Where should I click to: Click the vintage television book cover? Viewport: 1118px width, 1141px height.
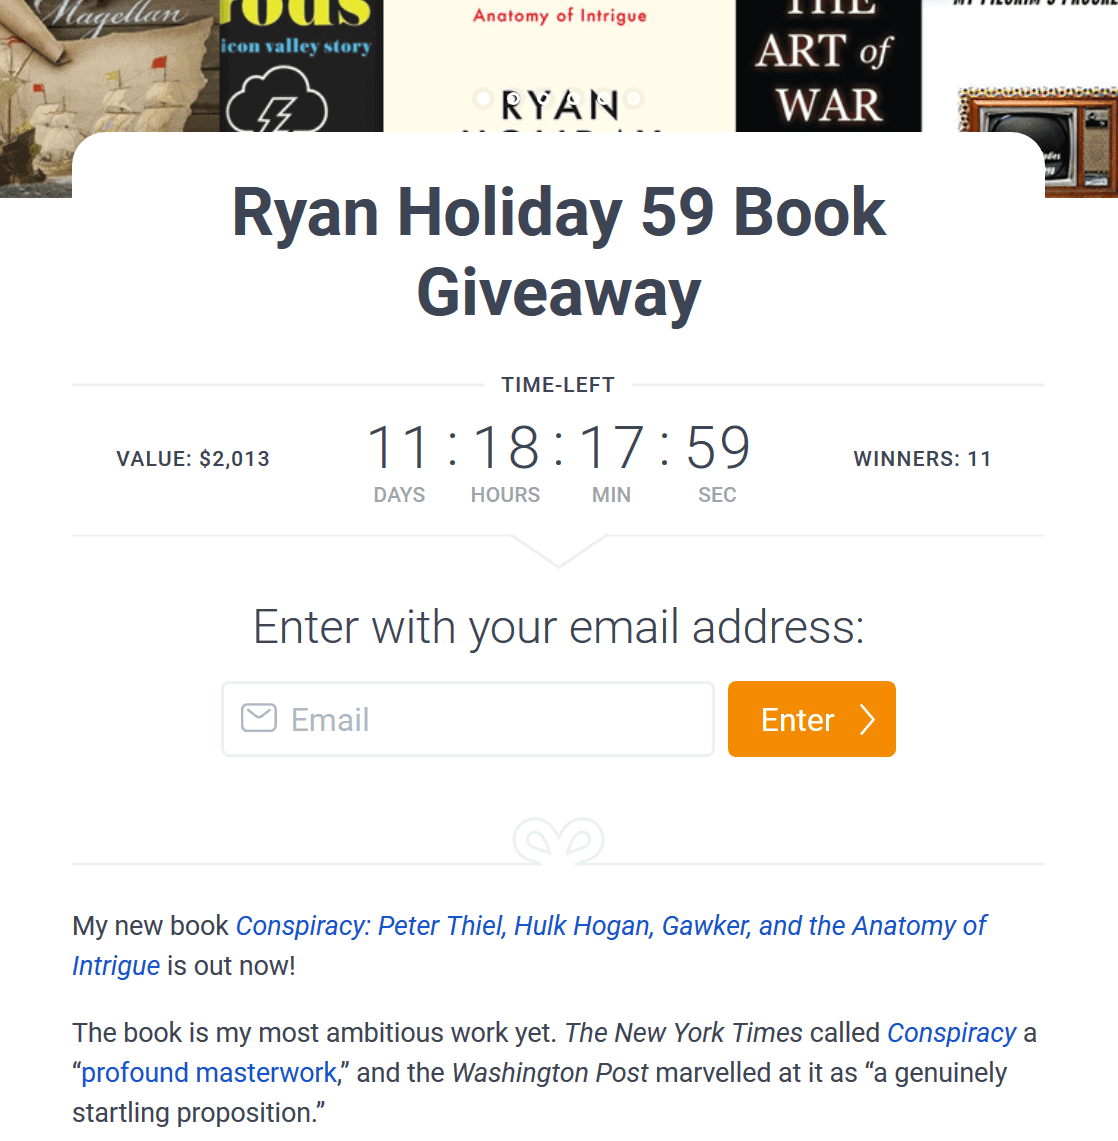1037,140
